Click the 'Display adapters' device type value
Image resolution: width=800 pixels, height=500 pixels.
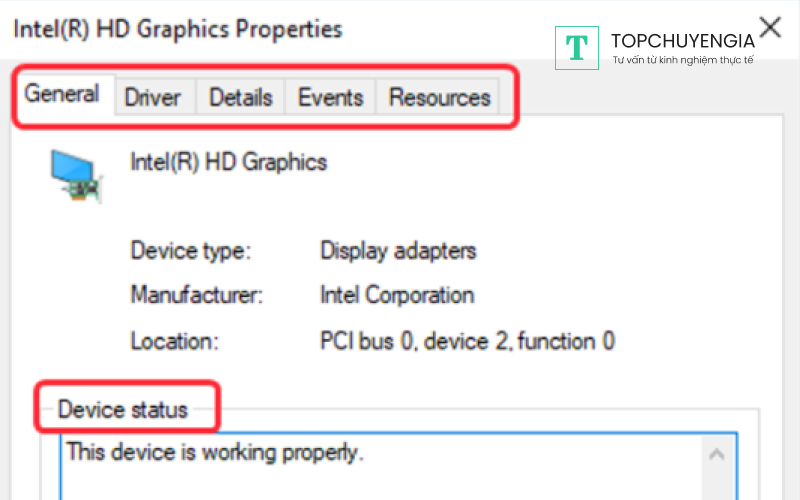398,250
